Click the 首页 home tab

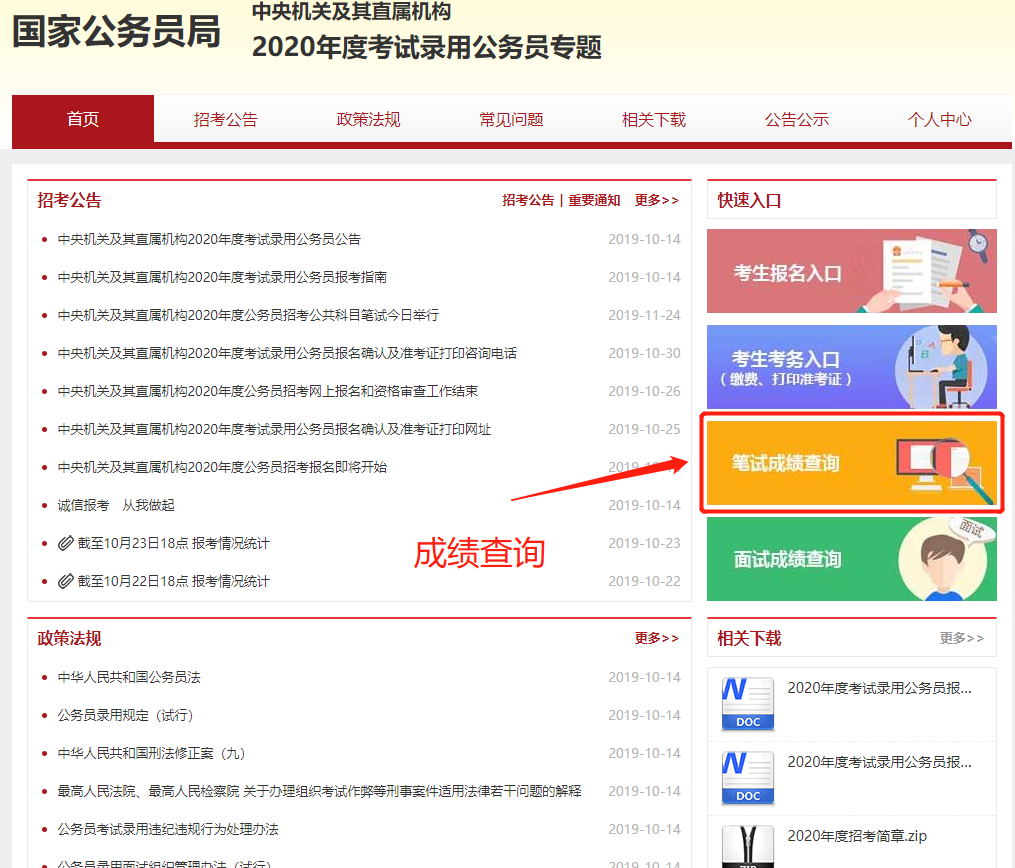click(x=83, y=119)
